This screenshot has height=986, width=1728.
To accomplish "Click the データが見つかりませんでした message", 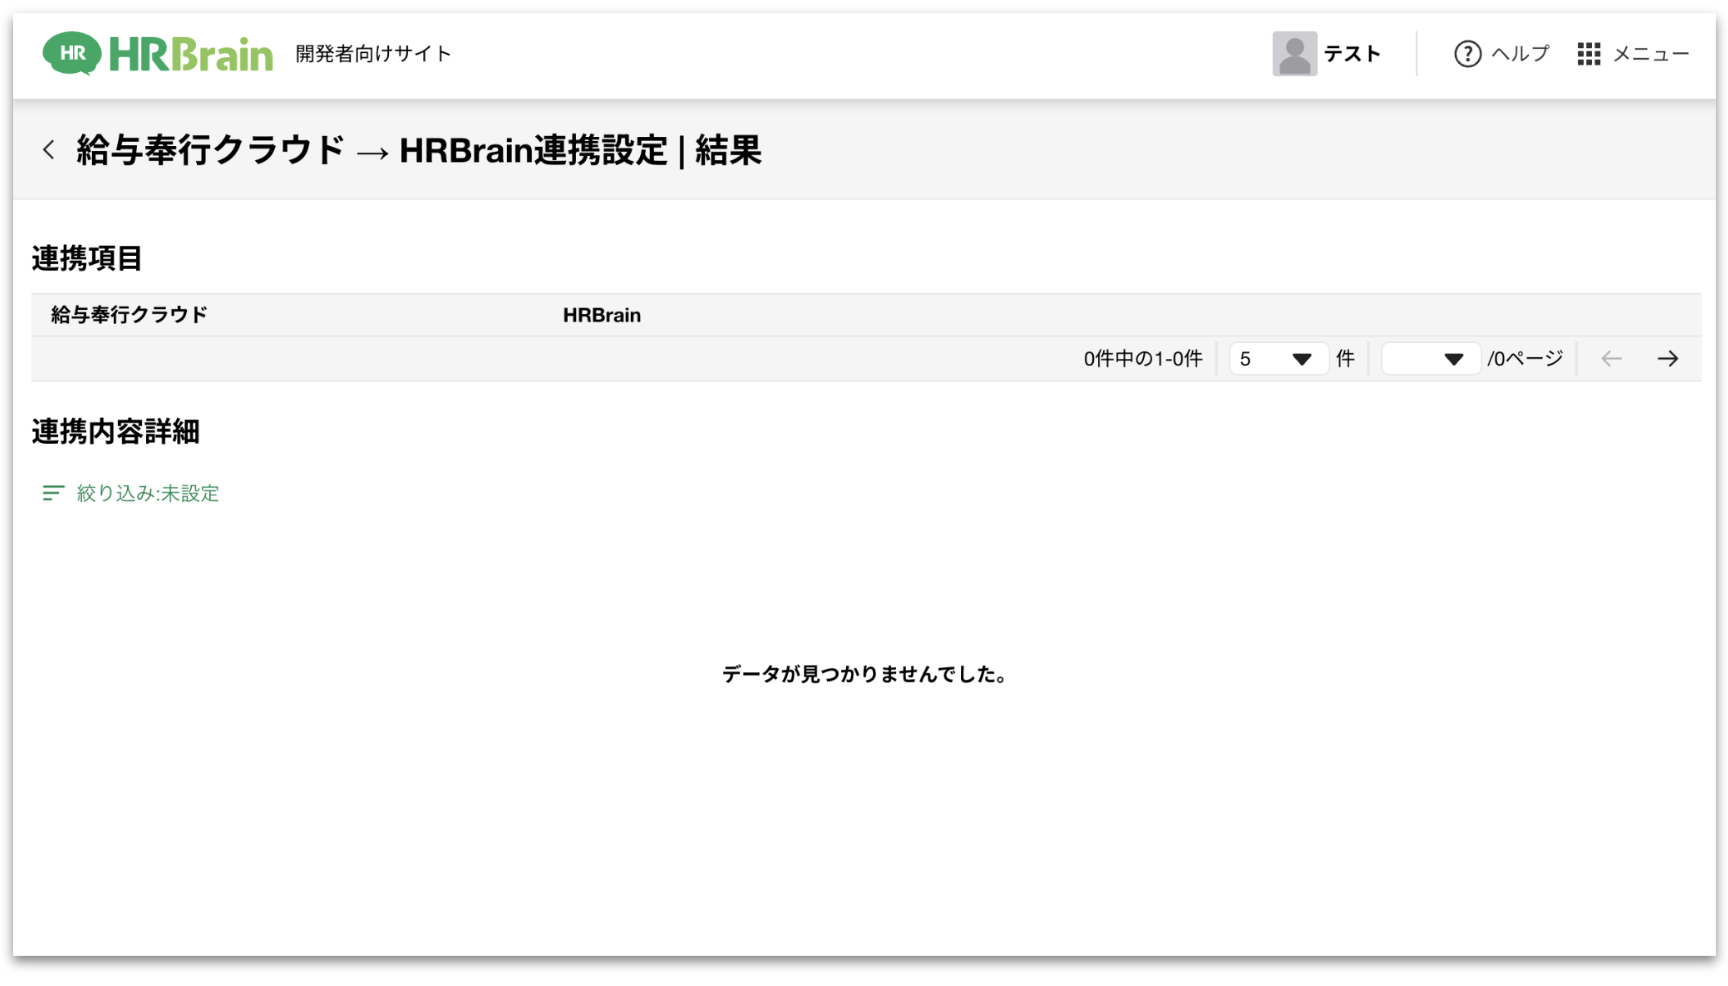I will 864,675.
